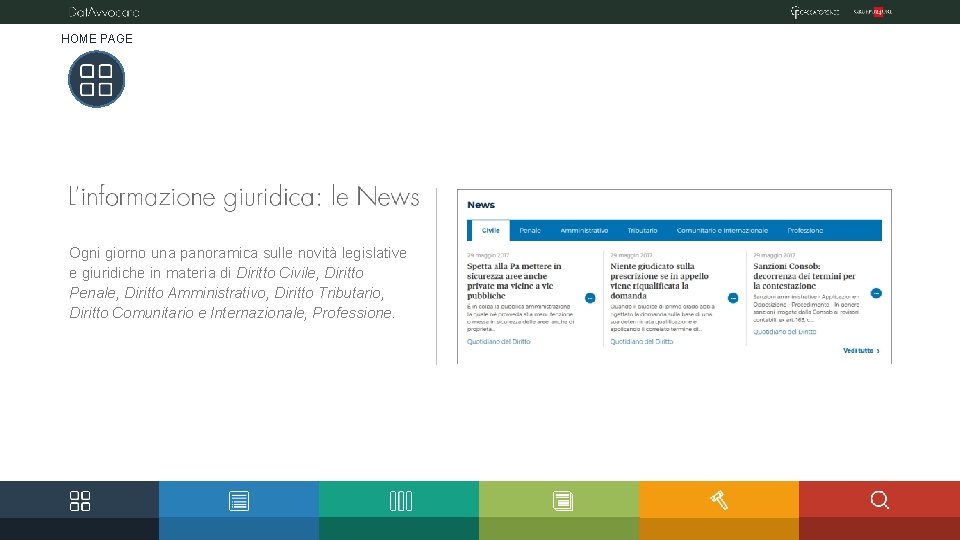
Task: Click the large Home Page grid icon
Action: 96,80
